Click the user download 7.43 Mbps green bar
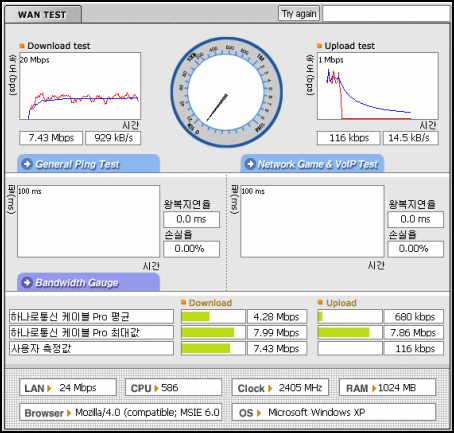 [x=206, y=348]
